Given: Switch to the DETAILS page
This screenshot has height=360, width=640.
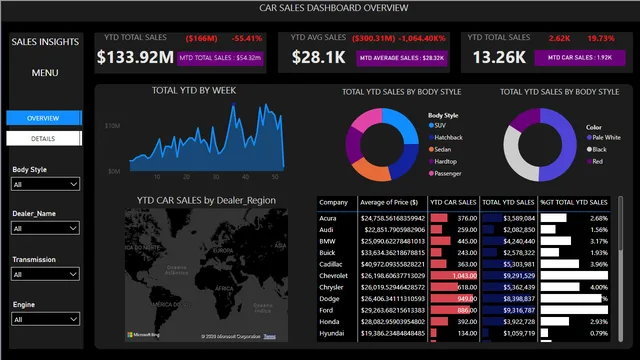Looking at the screenshot, I should (x=44, y=138).
